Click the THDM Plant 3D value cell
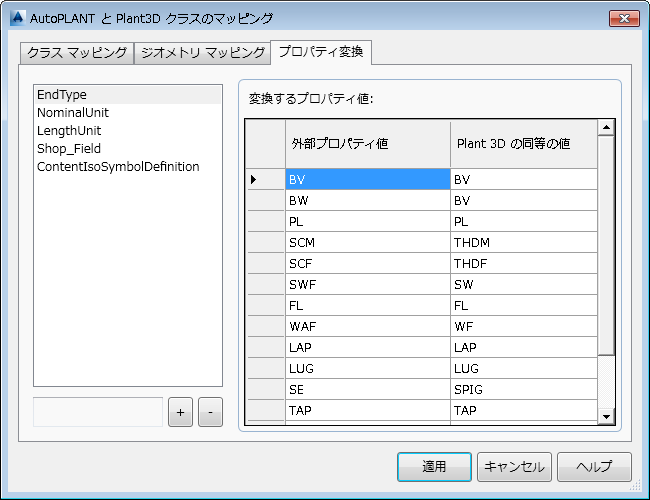This screenshot has height=500, width=650. pos(524,243)
